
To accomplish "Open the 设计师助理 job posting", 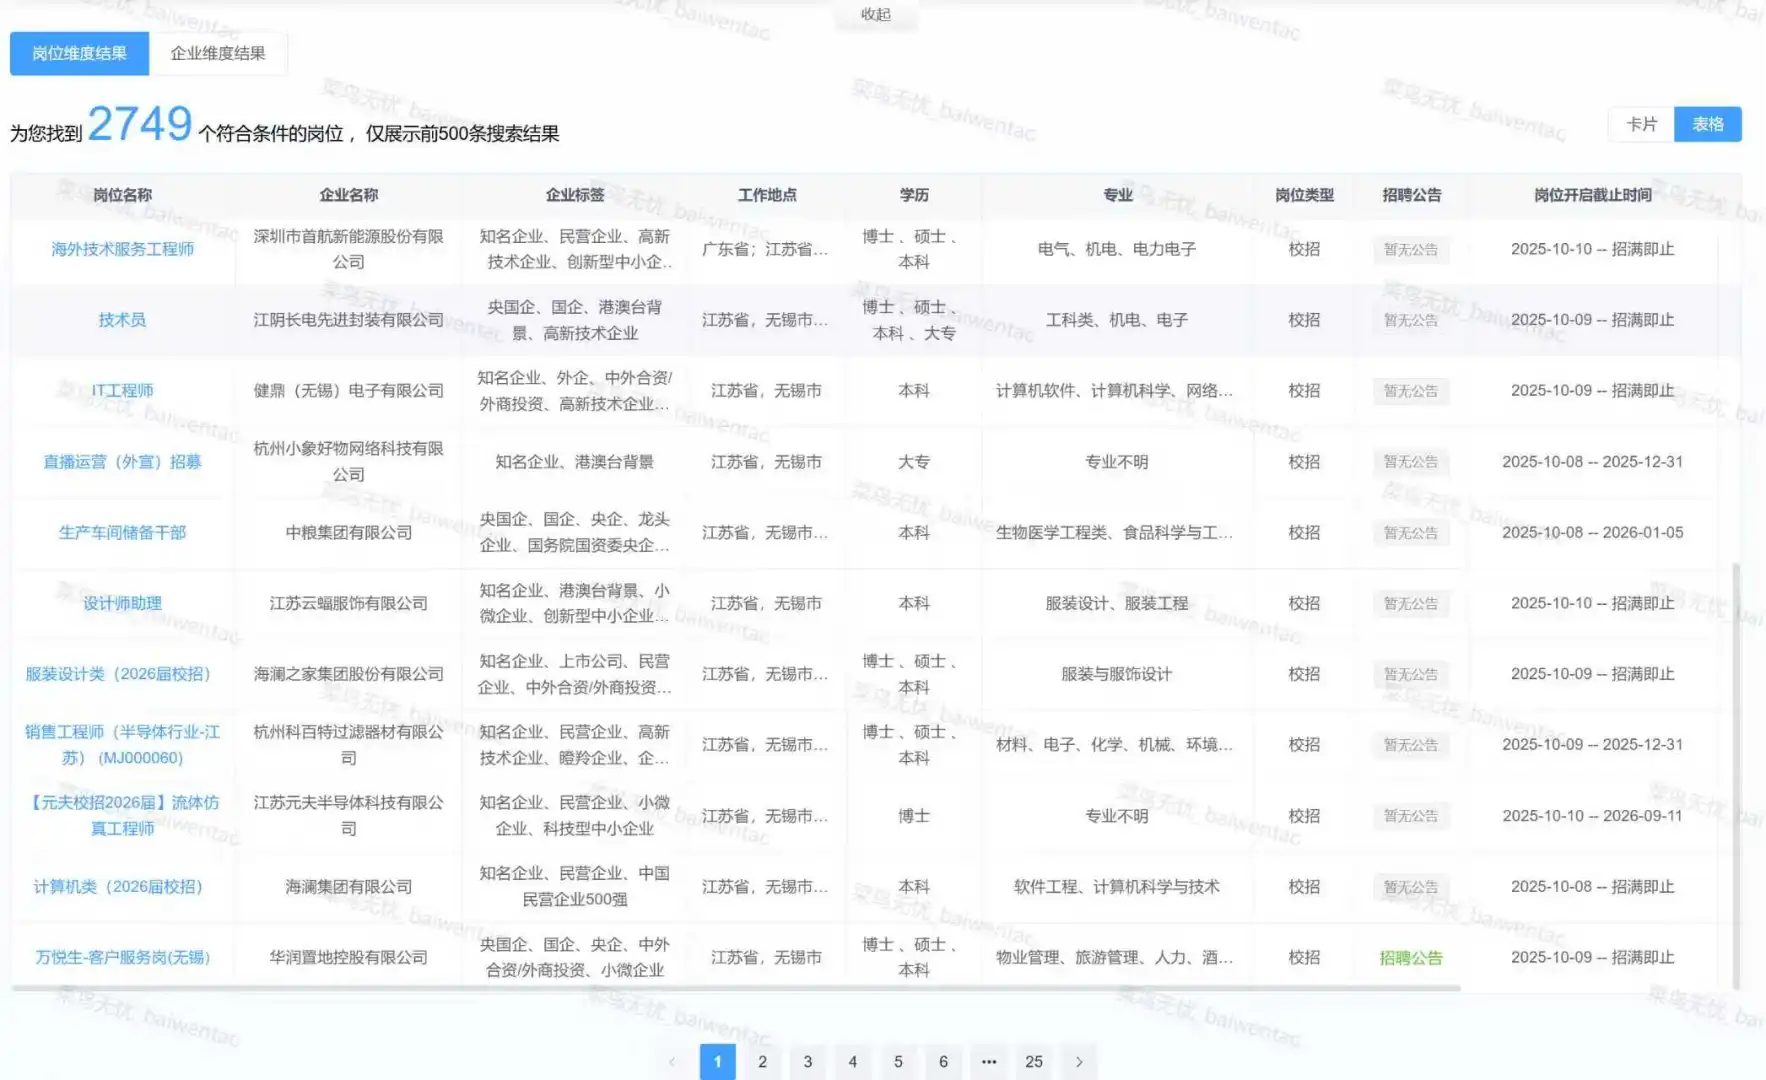I will pos(121,603).
